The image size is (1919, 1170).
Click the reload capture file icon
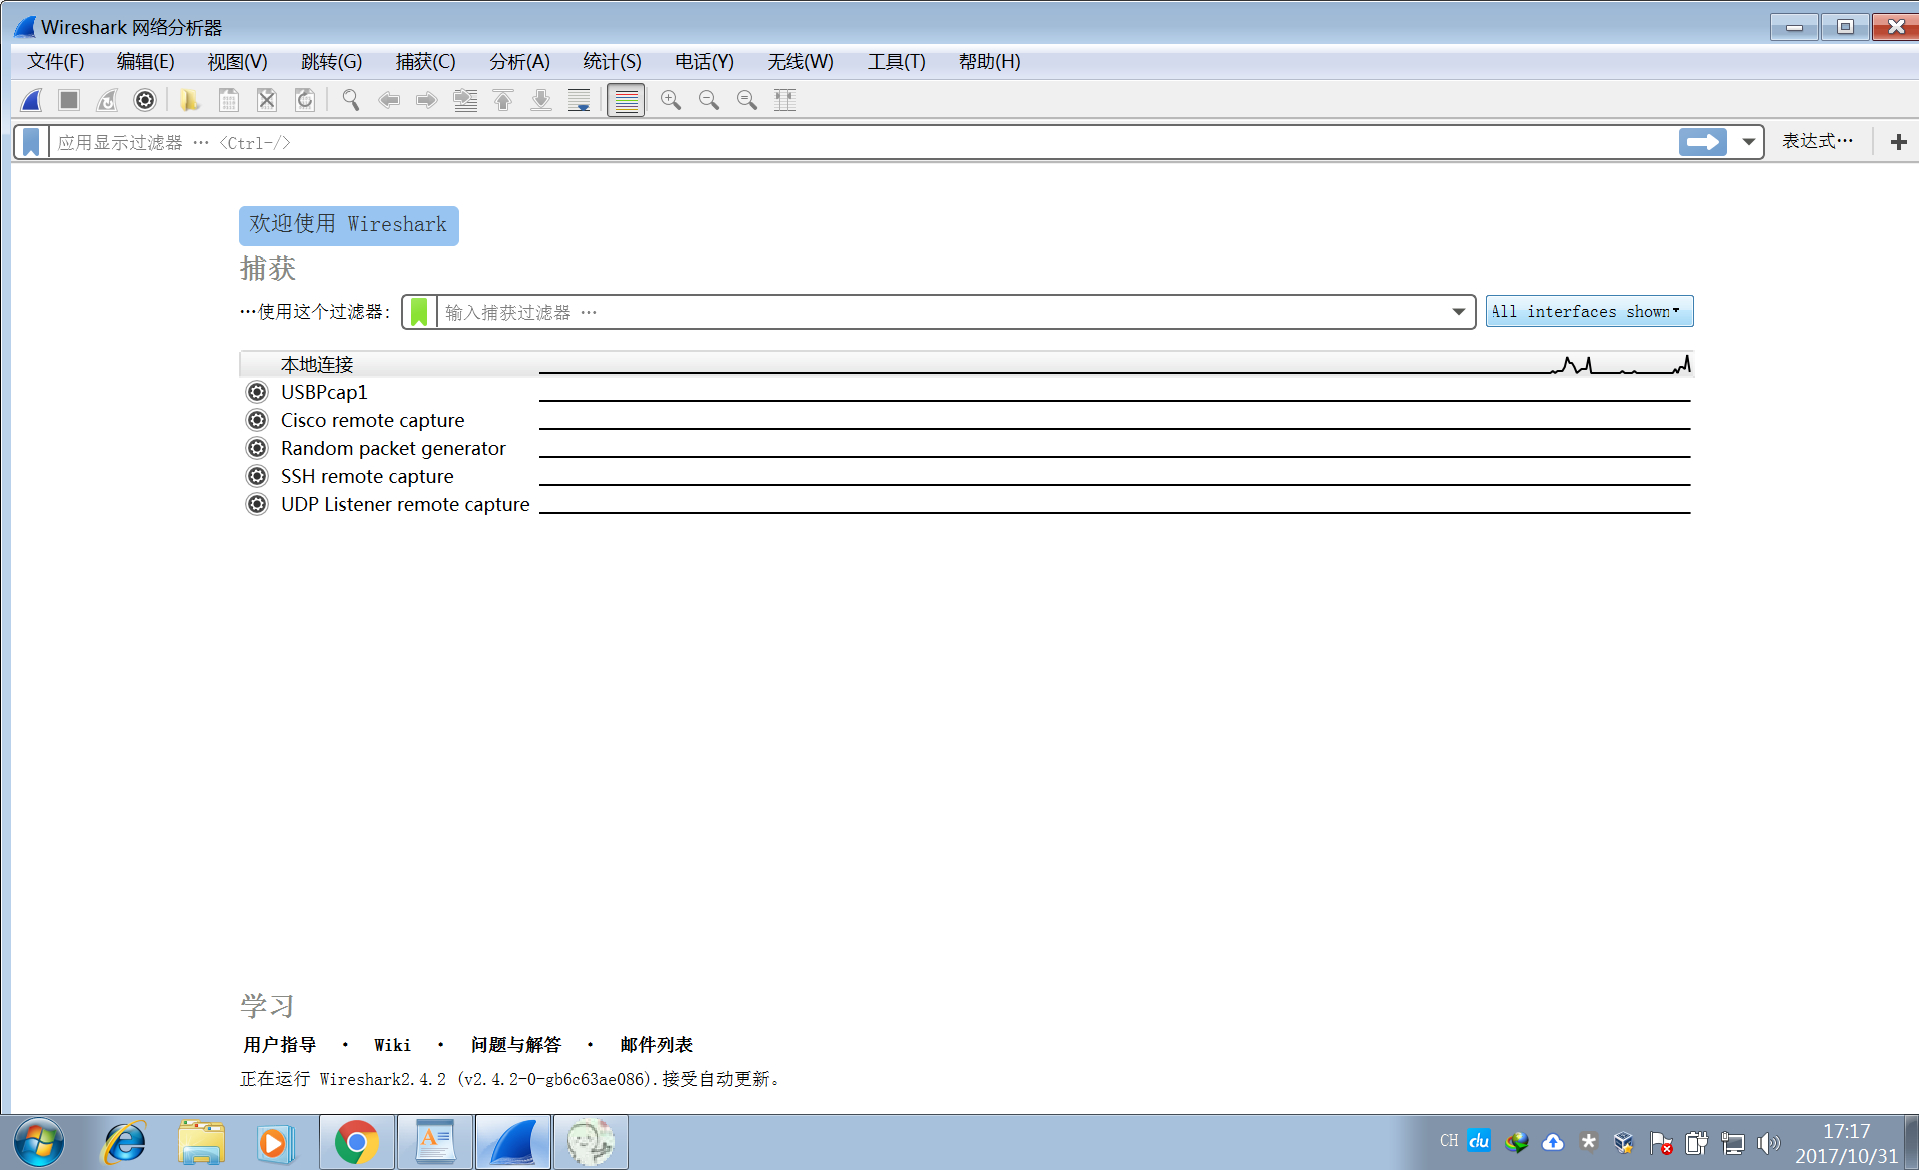click(x=305, y=100)
